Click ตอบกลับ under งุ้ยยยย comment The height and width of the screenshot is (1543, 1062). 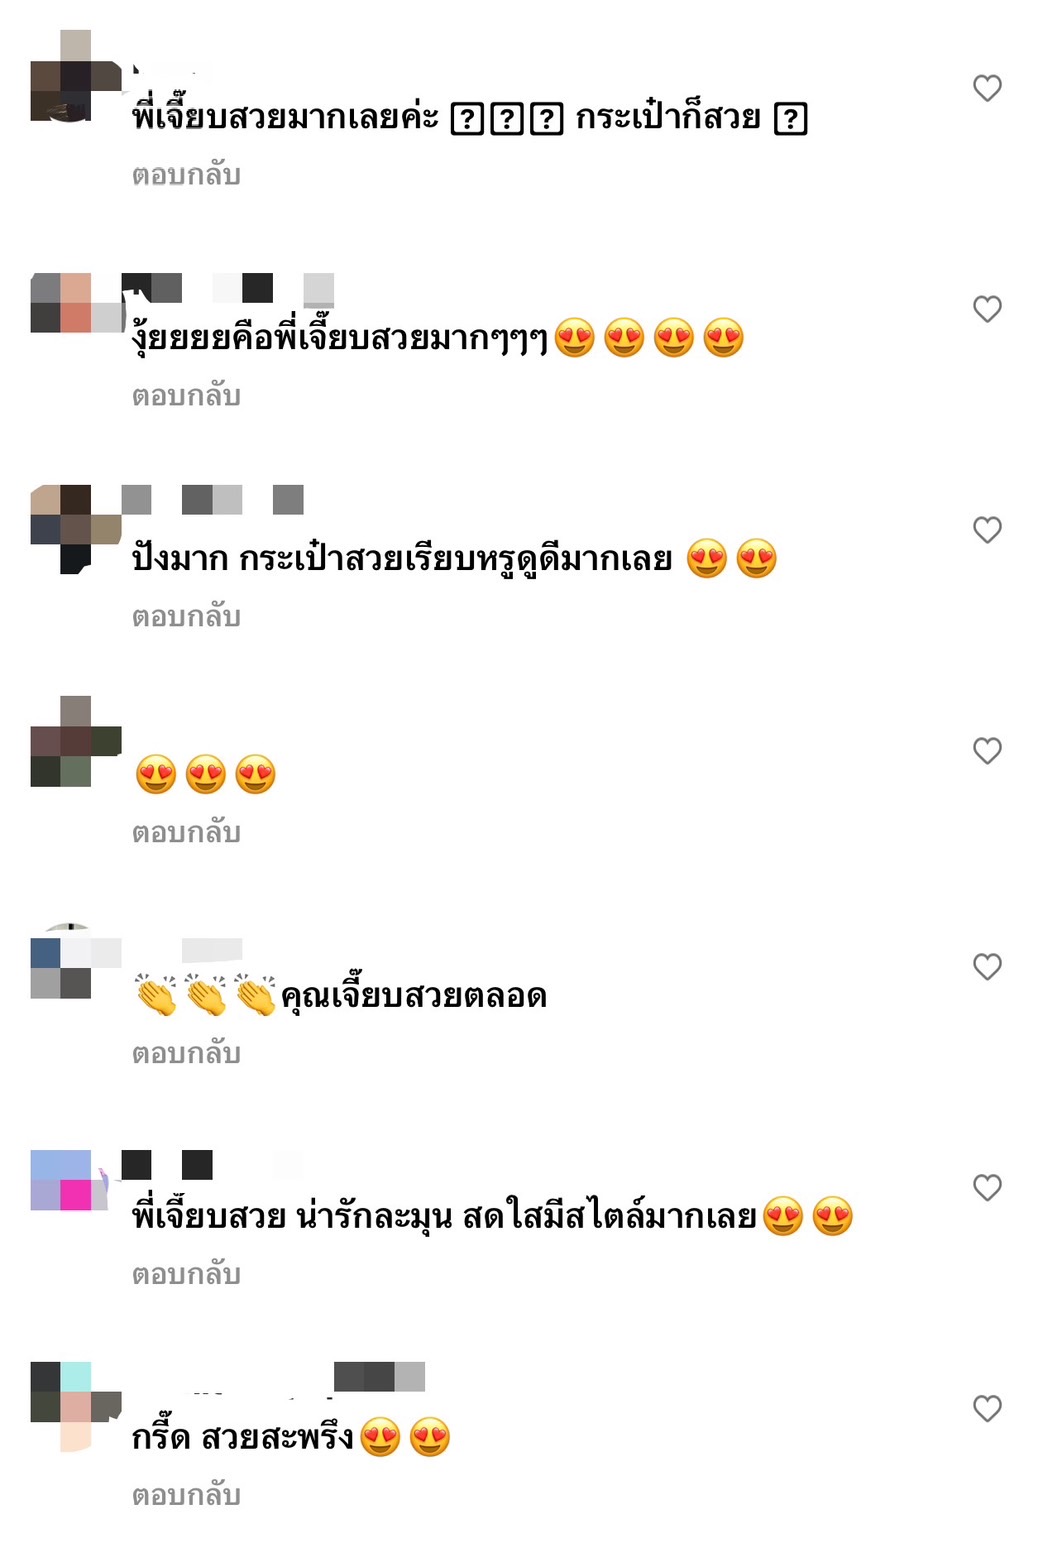point(186,396)
